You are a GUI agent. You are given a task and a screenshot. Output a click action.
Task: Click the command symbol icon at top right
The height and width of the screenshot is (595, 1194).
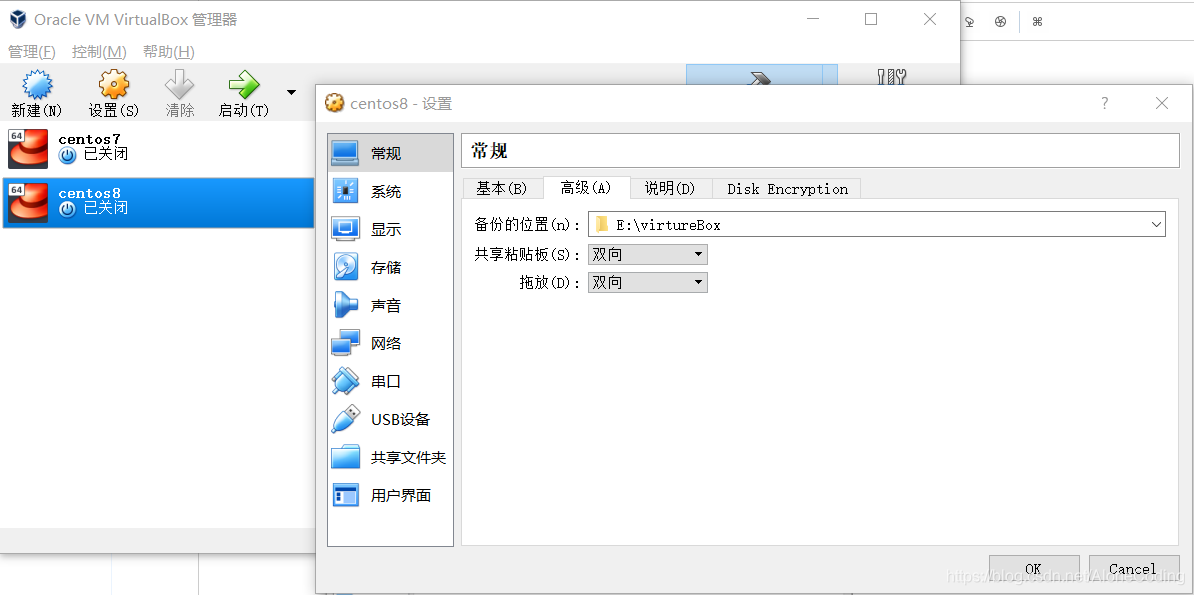point(1037,22)
